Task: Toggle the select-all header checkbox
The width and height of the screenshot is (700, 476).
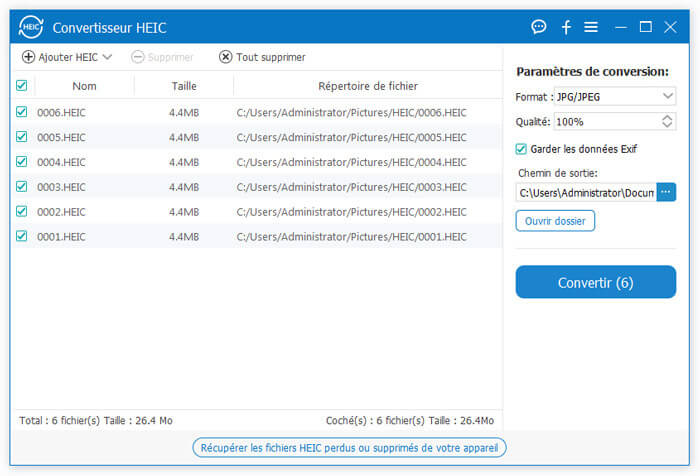Action: (x=22, y=86)
